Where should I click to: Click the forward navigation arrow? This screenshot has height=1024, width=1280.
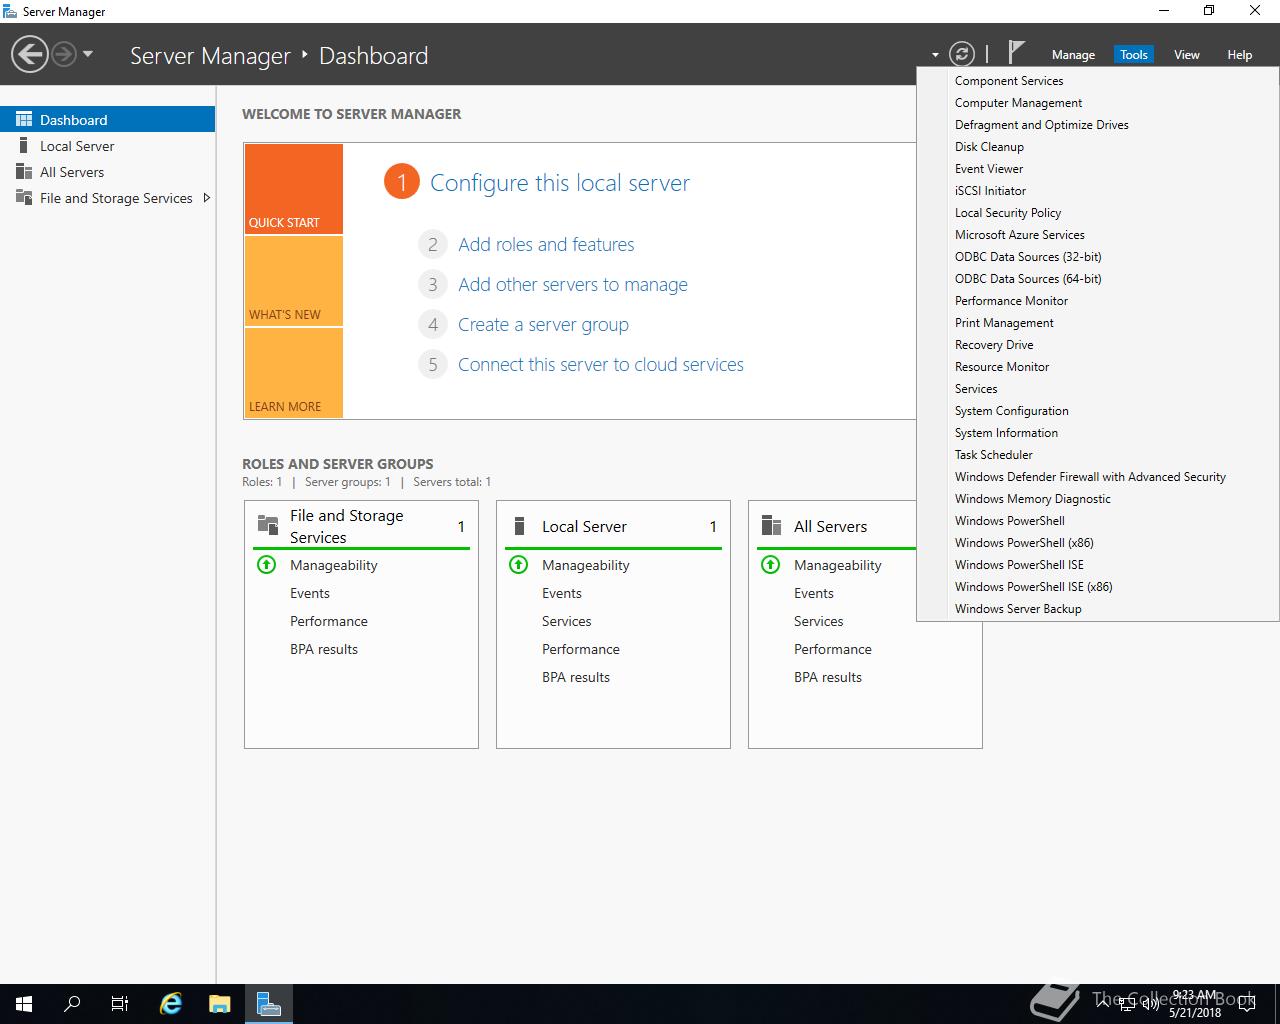pos(64,54)
